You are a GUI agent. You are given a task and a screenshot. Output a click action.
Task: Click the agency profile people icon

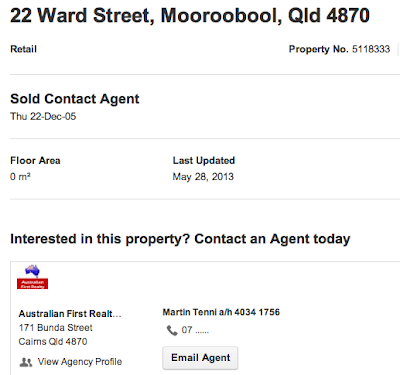(x=26, y=362)
